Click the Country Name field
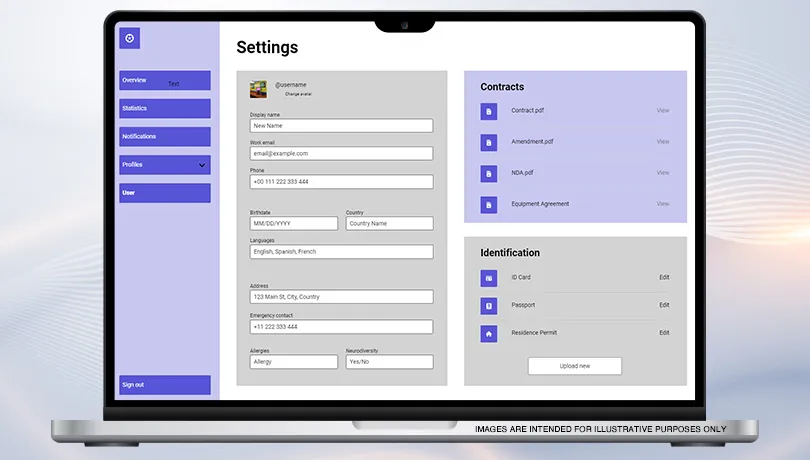Screen dimensions: 810x460 pos(389,223)
